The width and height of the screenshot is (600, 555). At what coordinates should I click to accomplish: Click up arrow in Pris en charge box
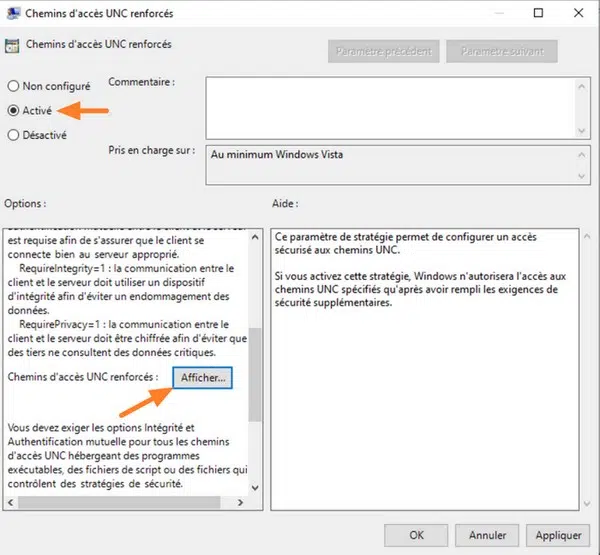click(582, 155)
